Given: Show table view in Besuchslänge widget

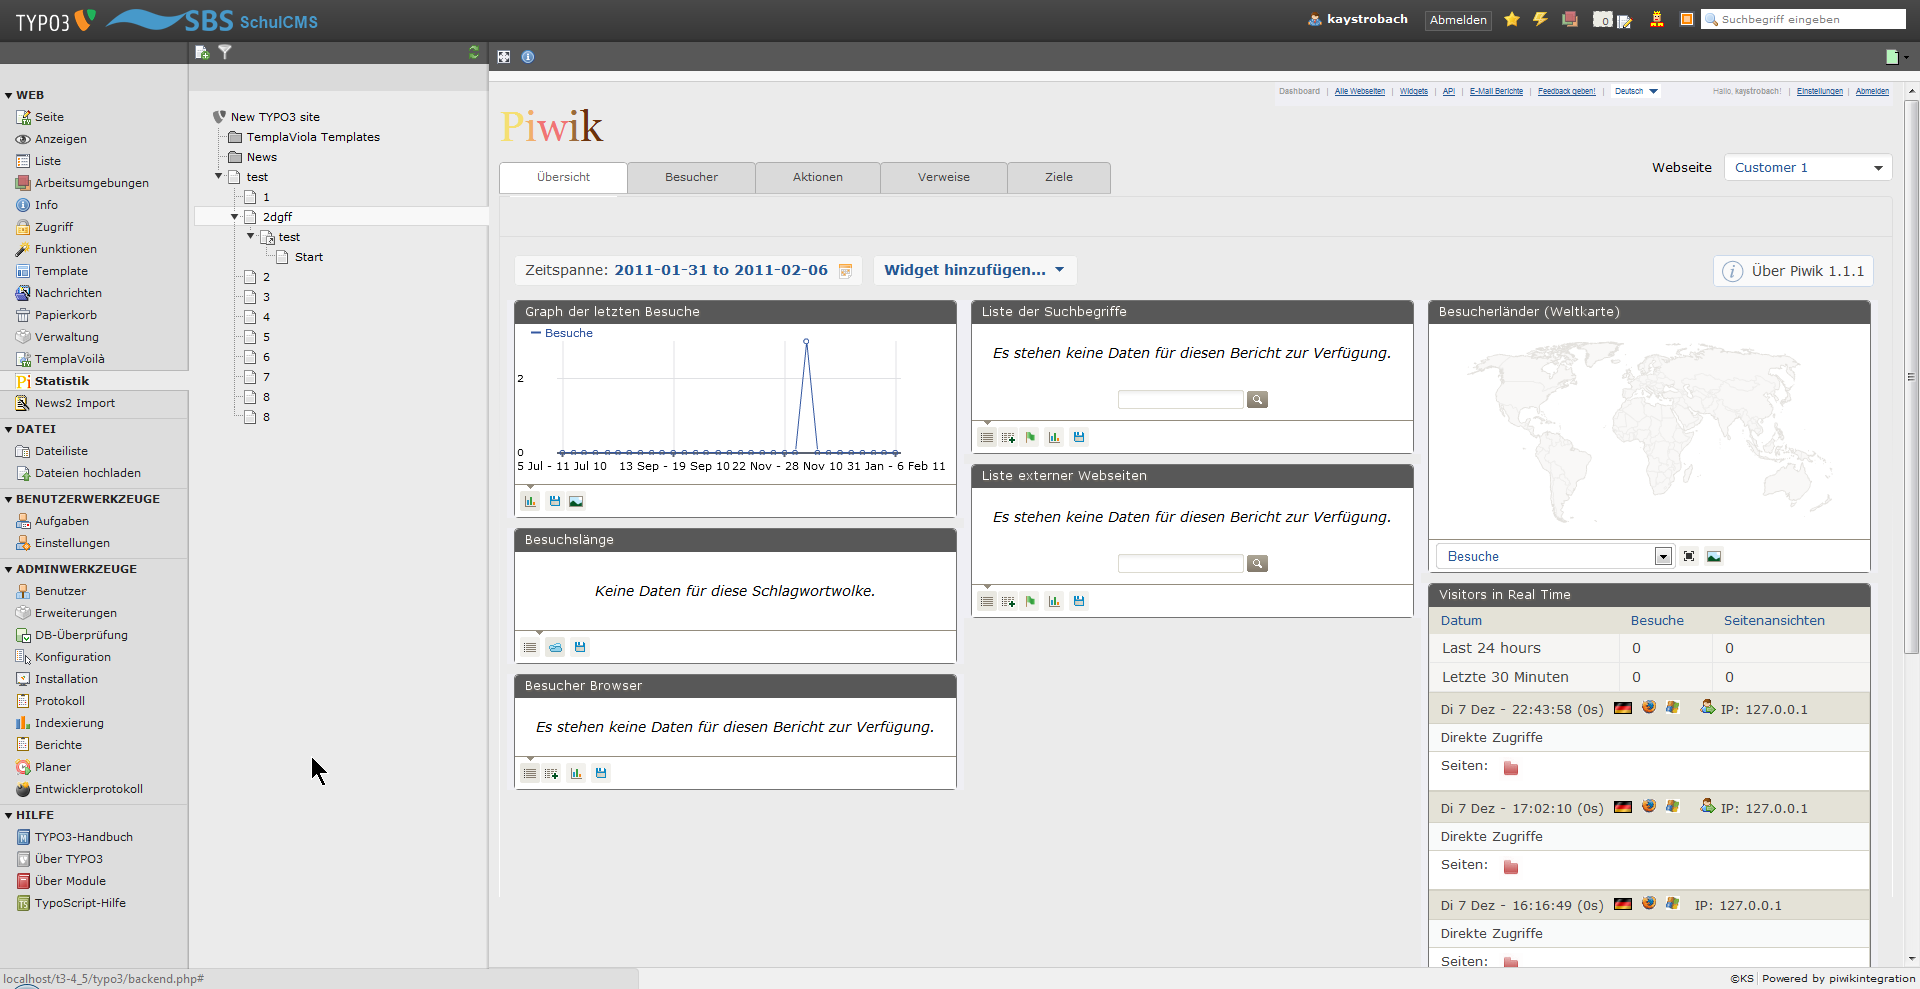Looking at the screenshot, I should (530, 647).
